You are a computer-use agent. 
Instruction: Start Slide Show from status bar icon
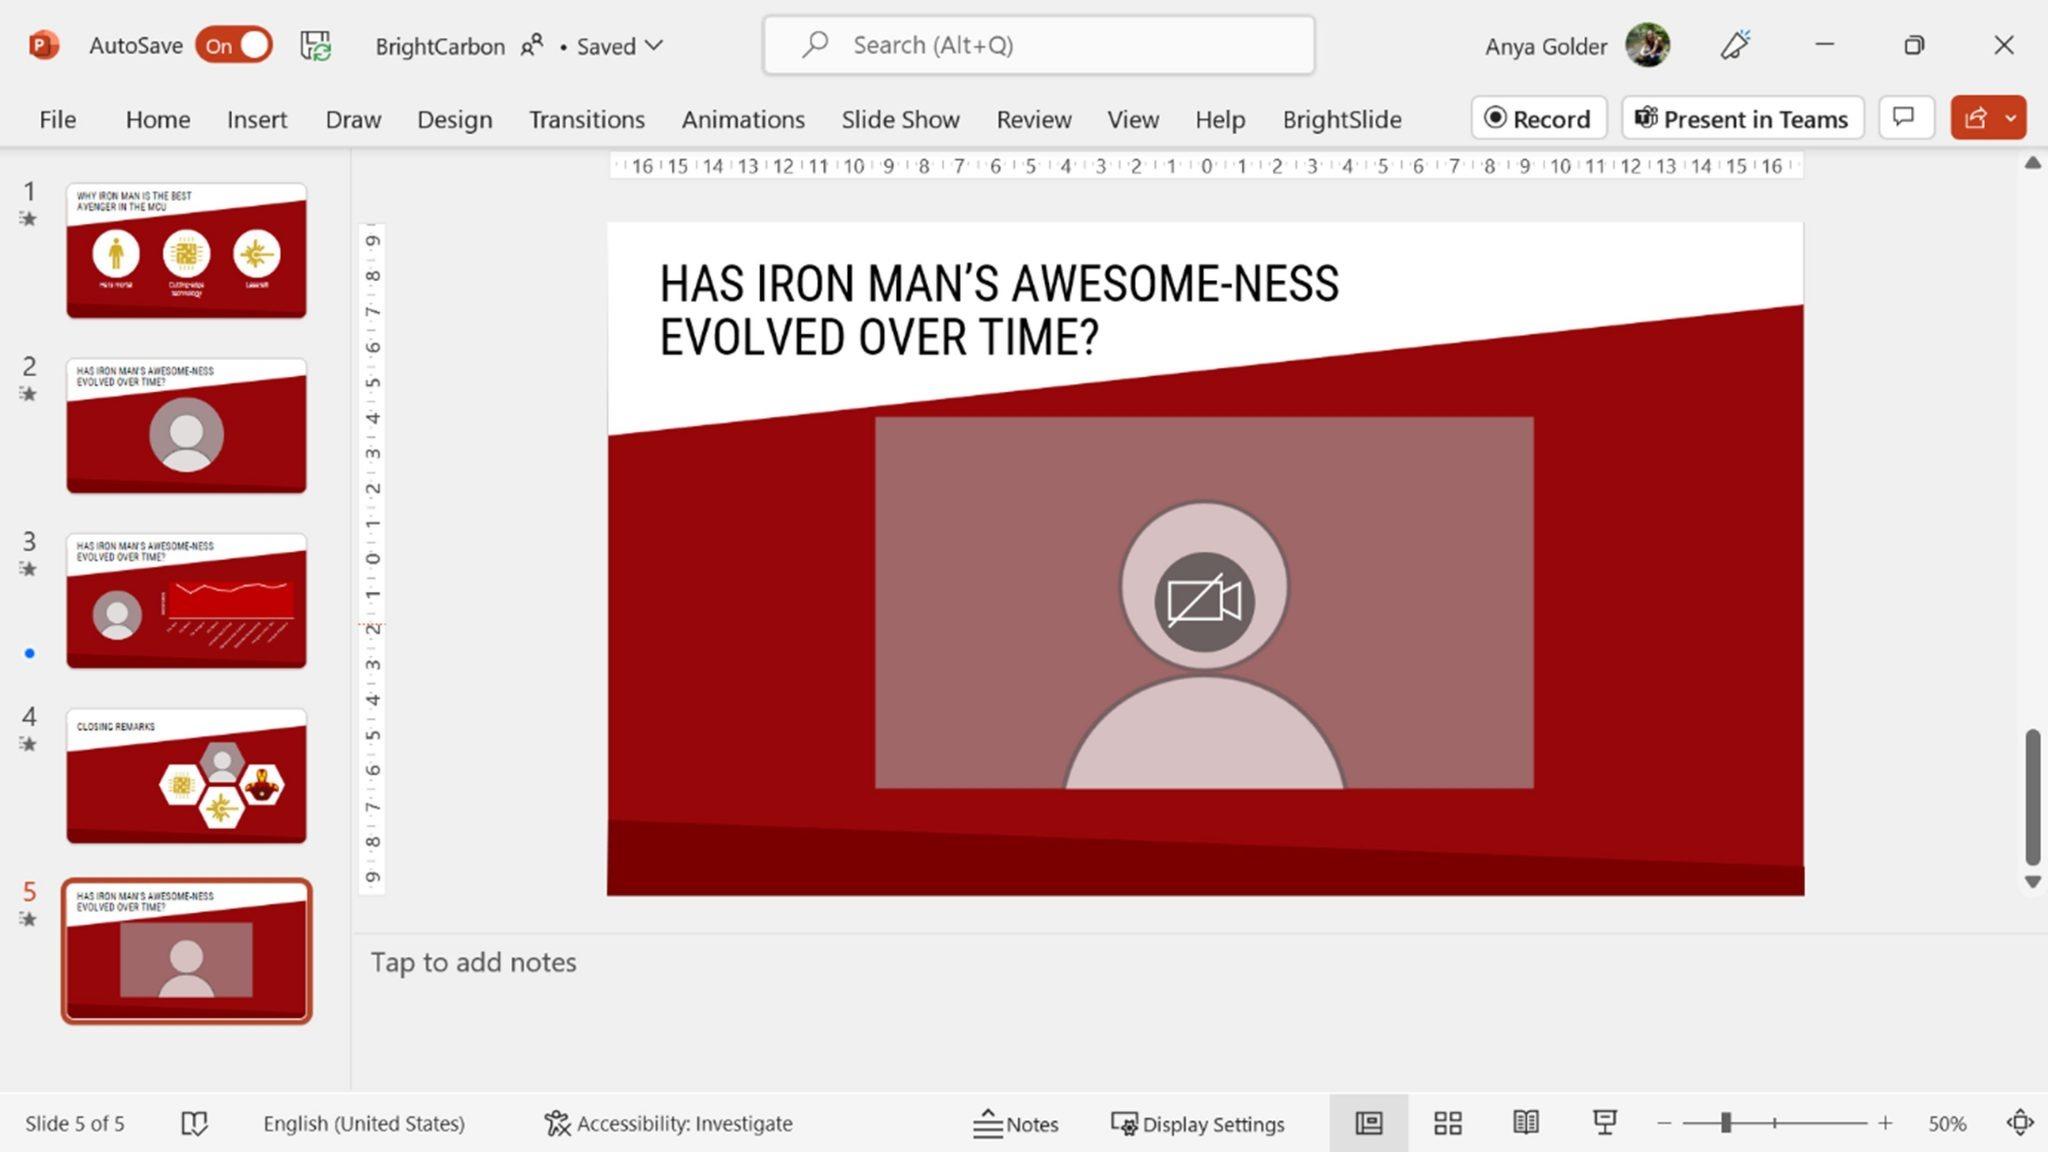pyautogui.click(x=1604, y=1123)
